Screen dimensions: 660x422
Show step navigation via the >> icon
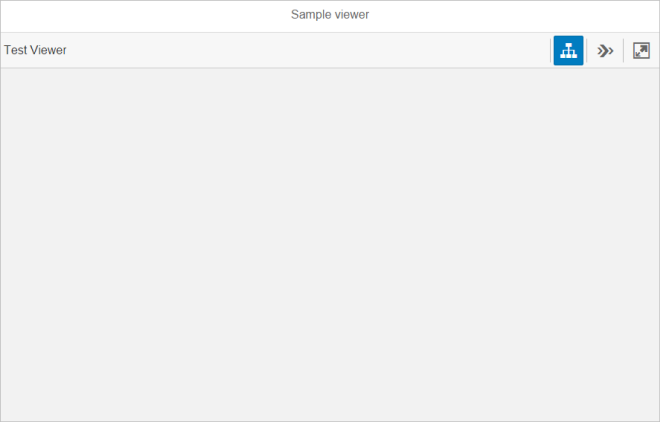(x=605, y=51)
